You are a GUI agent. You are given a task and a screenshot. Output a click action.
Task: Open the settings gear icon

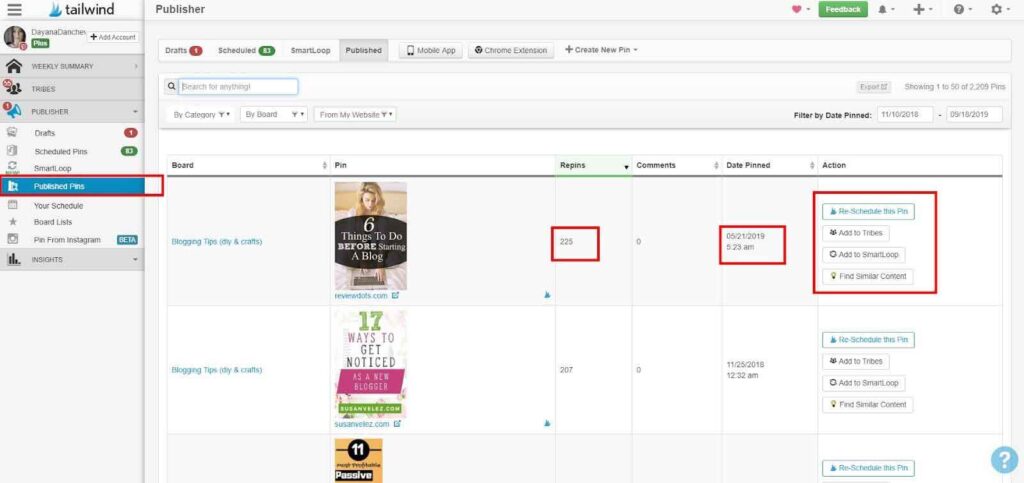997,10
